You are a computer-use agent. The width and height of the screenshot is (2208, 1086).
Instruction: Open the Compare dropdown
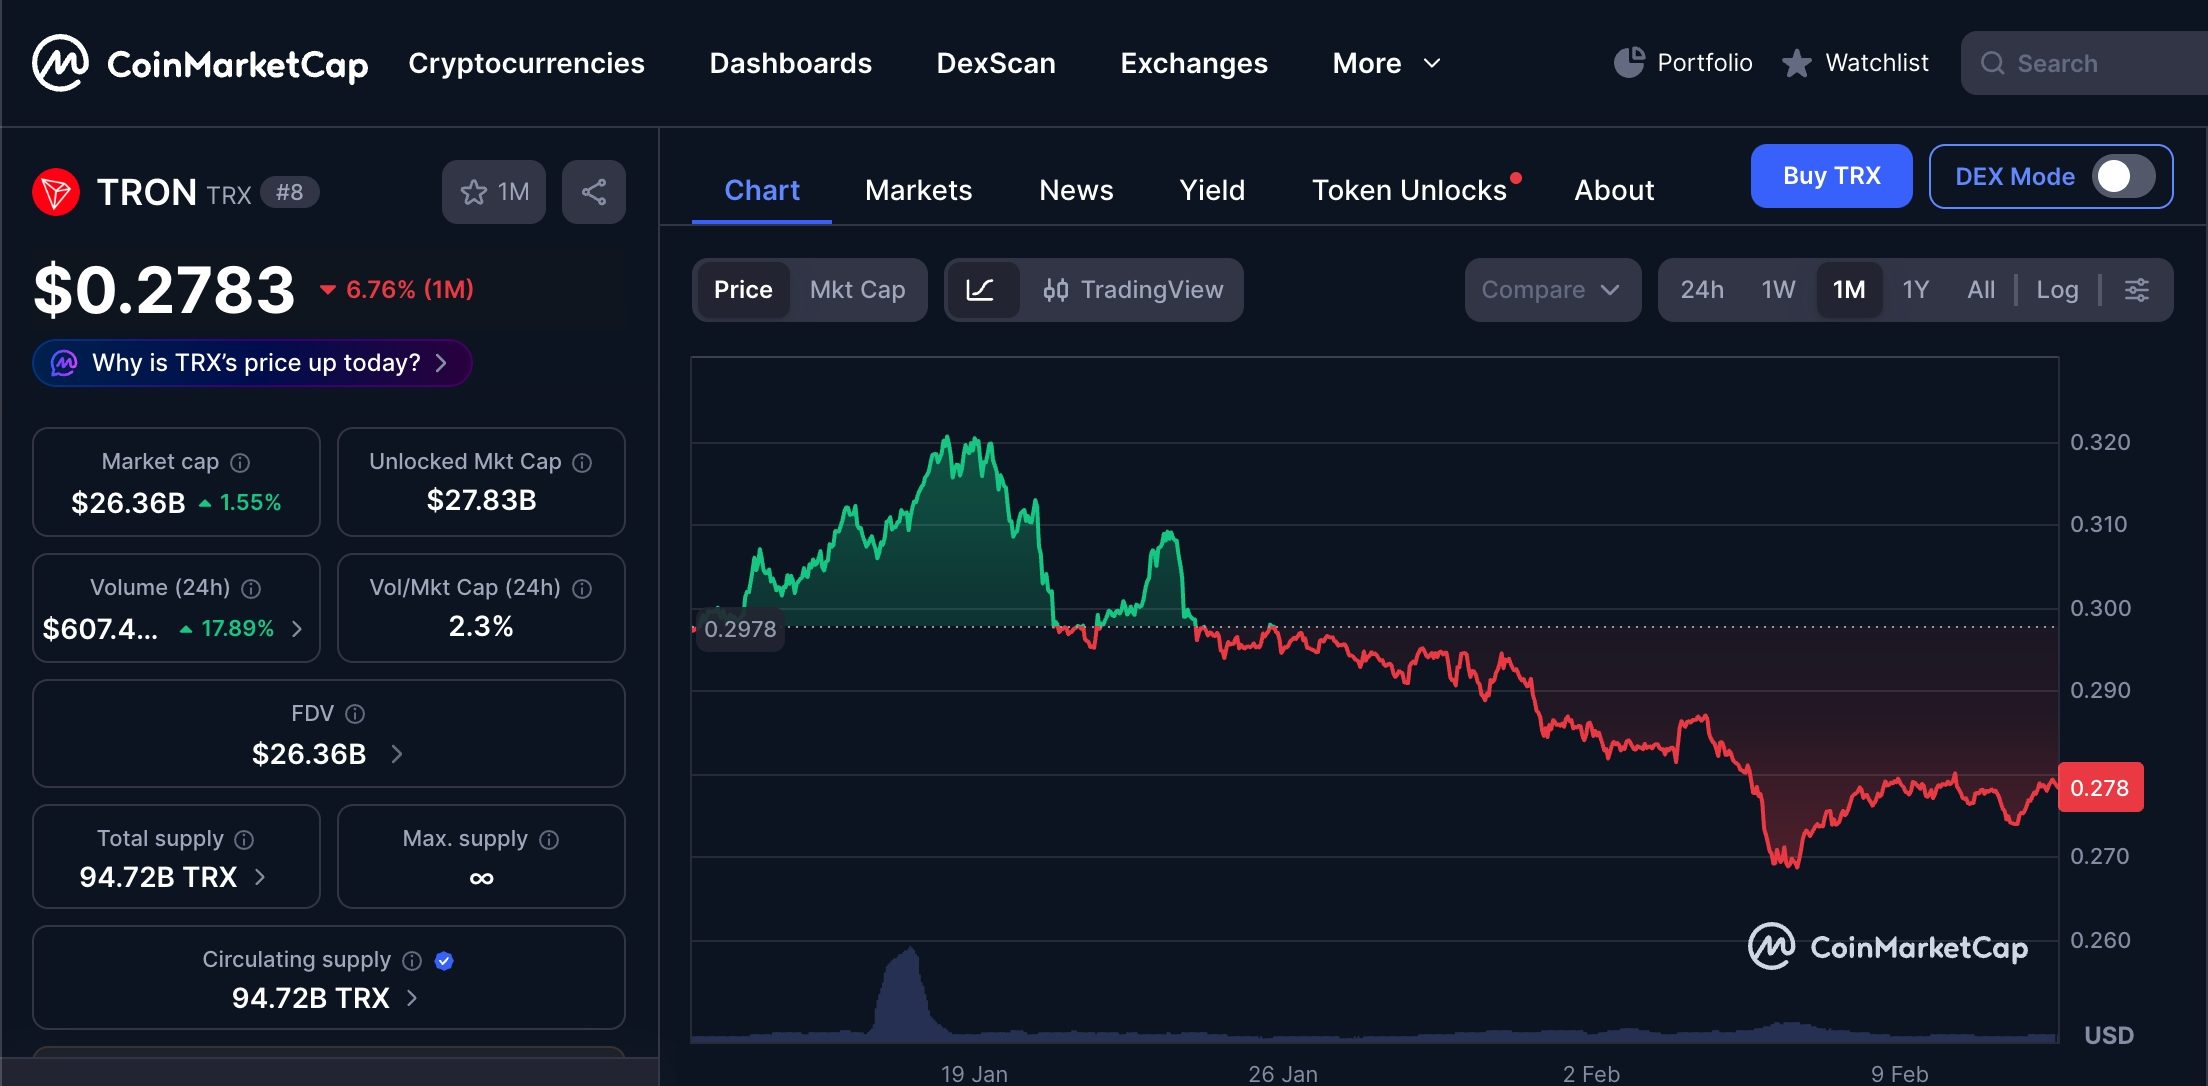tap(1552, 290)
